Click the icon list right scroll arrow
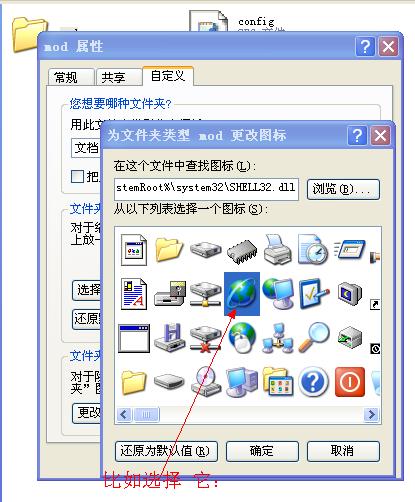This screenshot has width=415, height=502. [371, 415]
